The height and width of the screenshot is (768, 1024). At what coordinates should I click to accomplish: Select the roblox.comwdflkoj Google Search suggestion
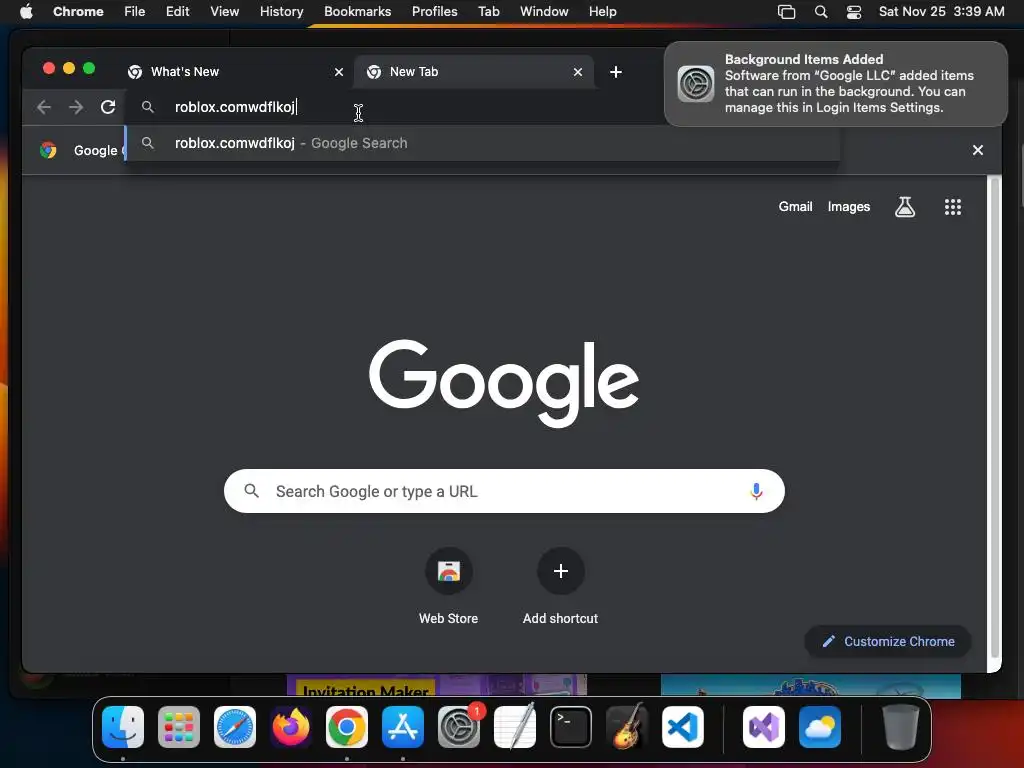point(482,143)
